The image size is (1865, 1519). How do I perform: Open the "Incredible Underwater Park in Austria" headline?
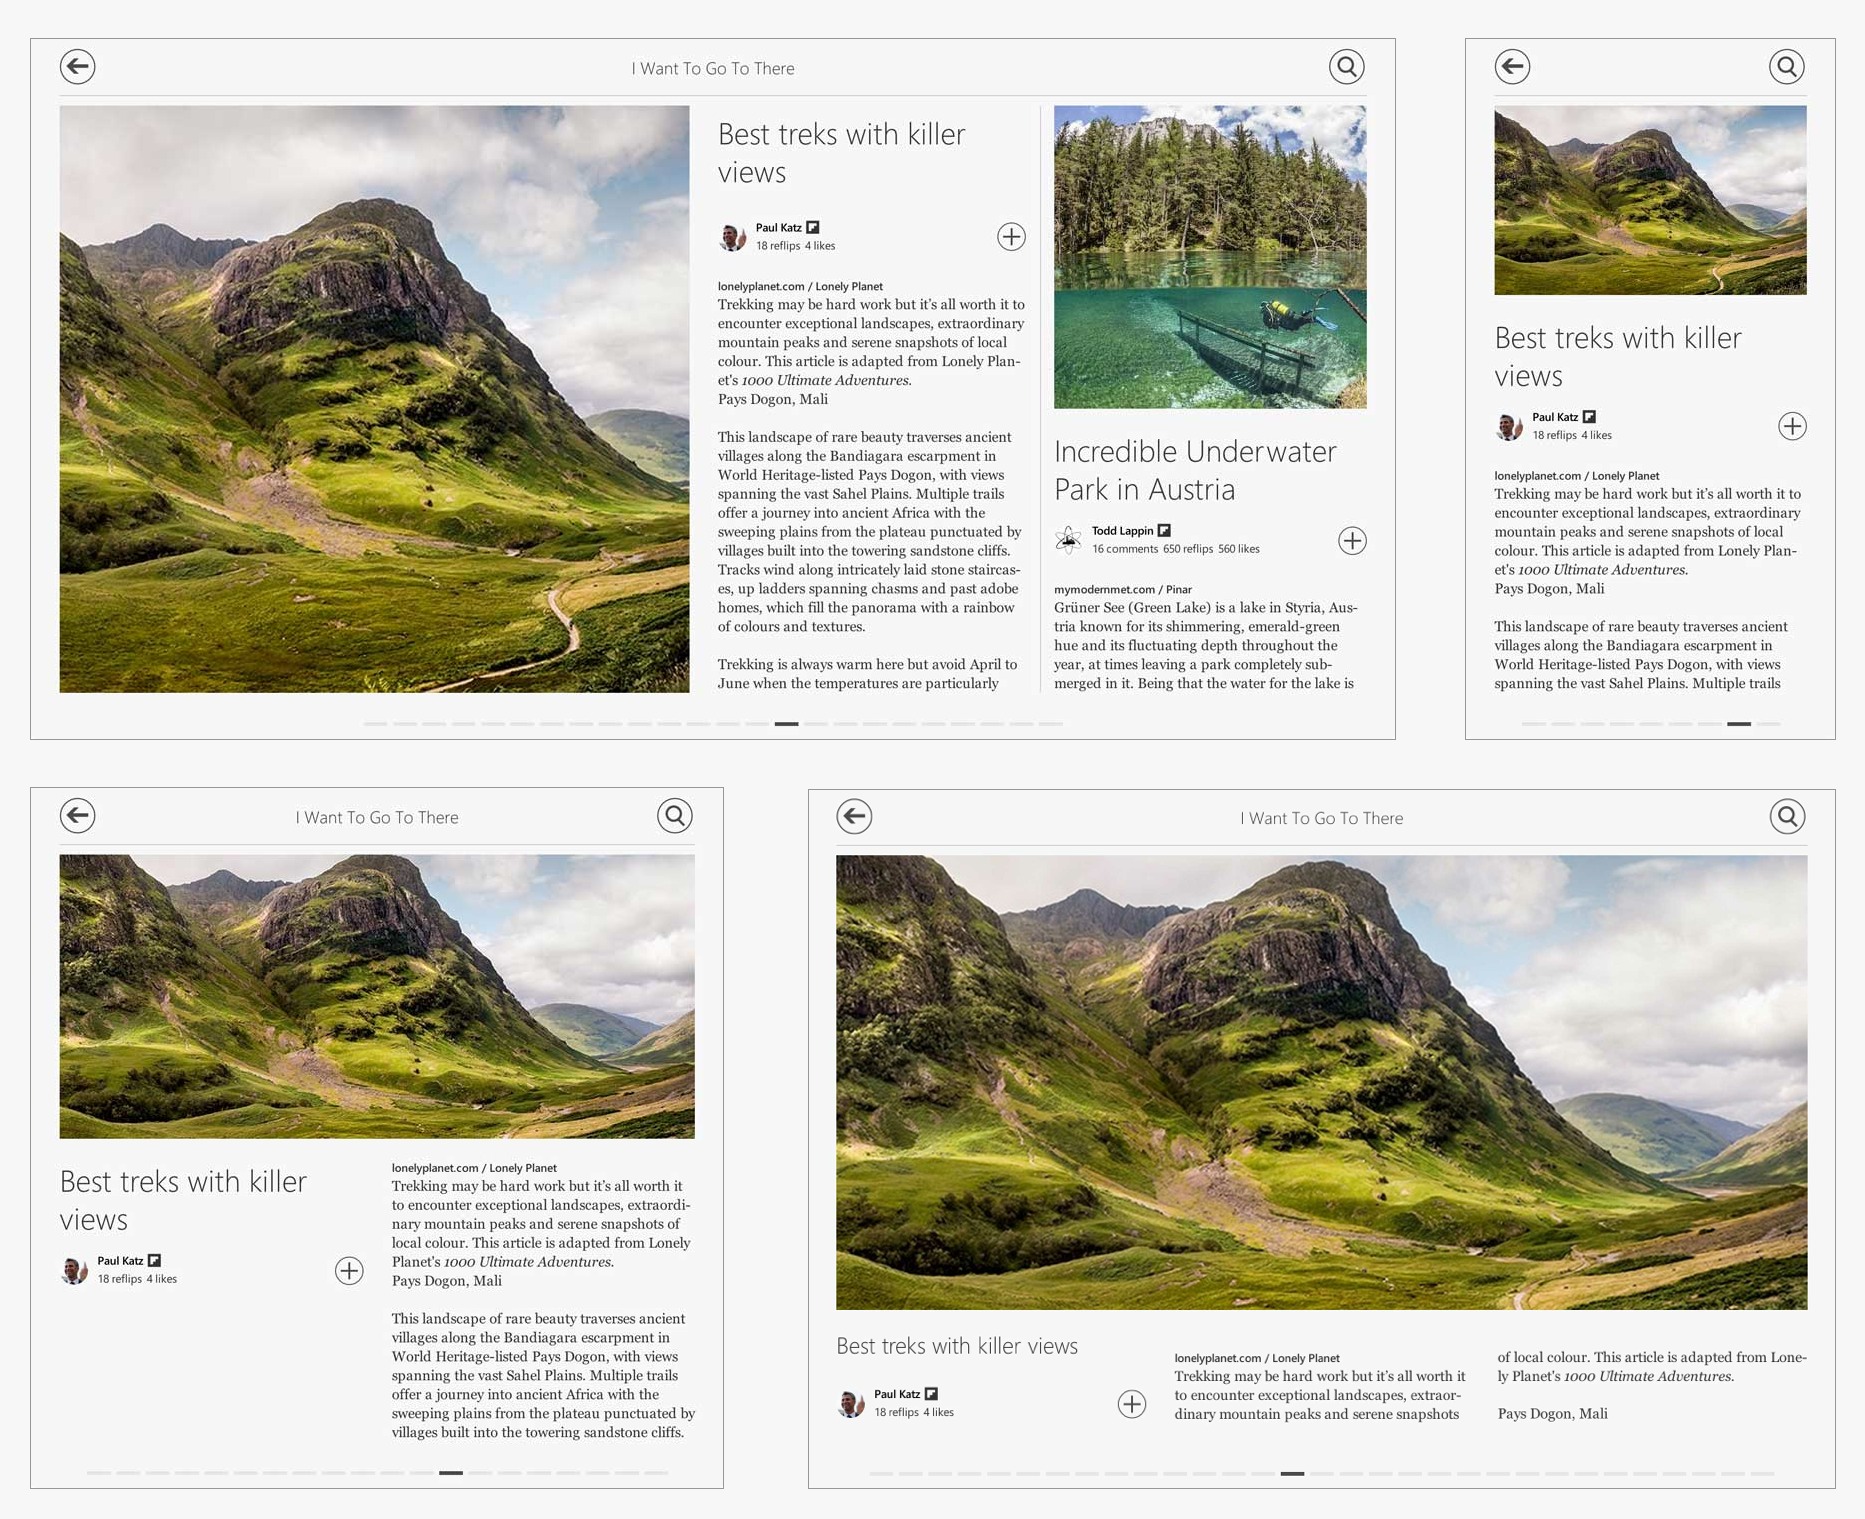point(1195,470)
